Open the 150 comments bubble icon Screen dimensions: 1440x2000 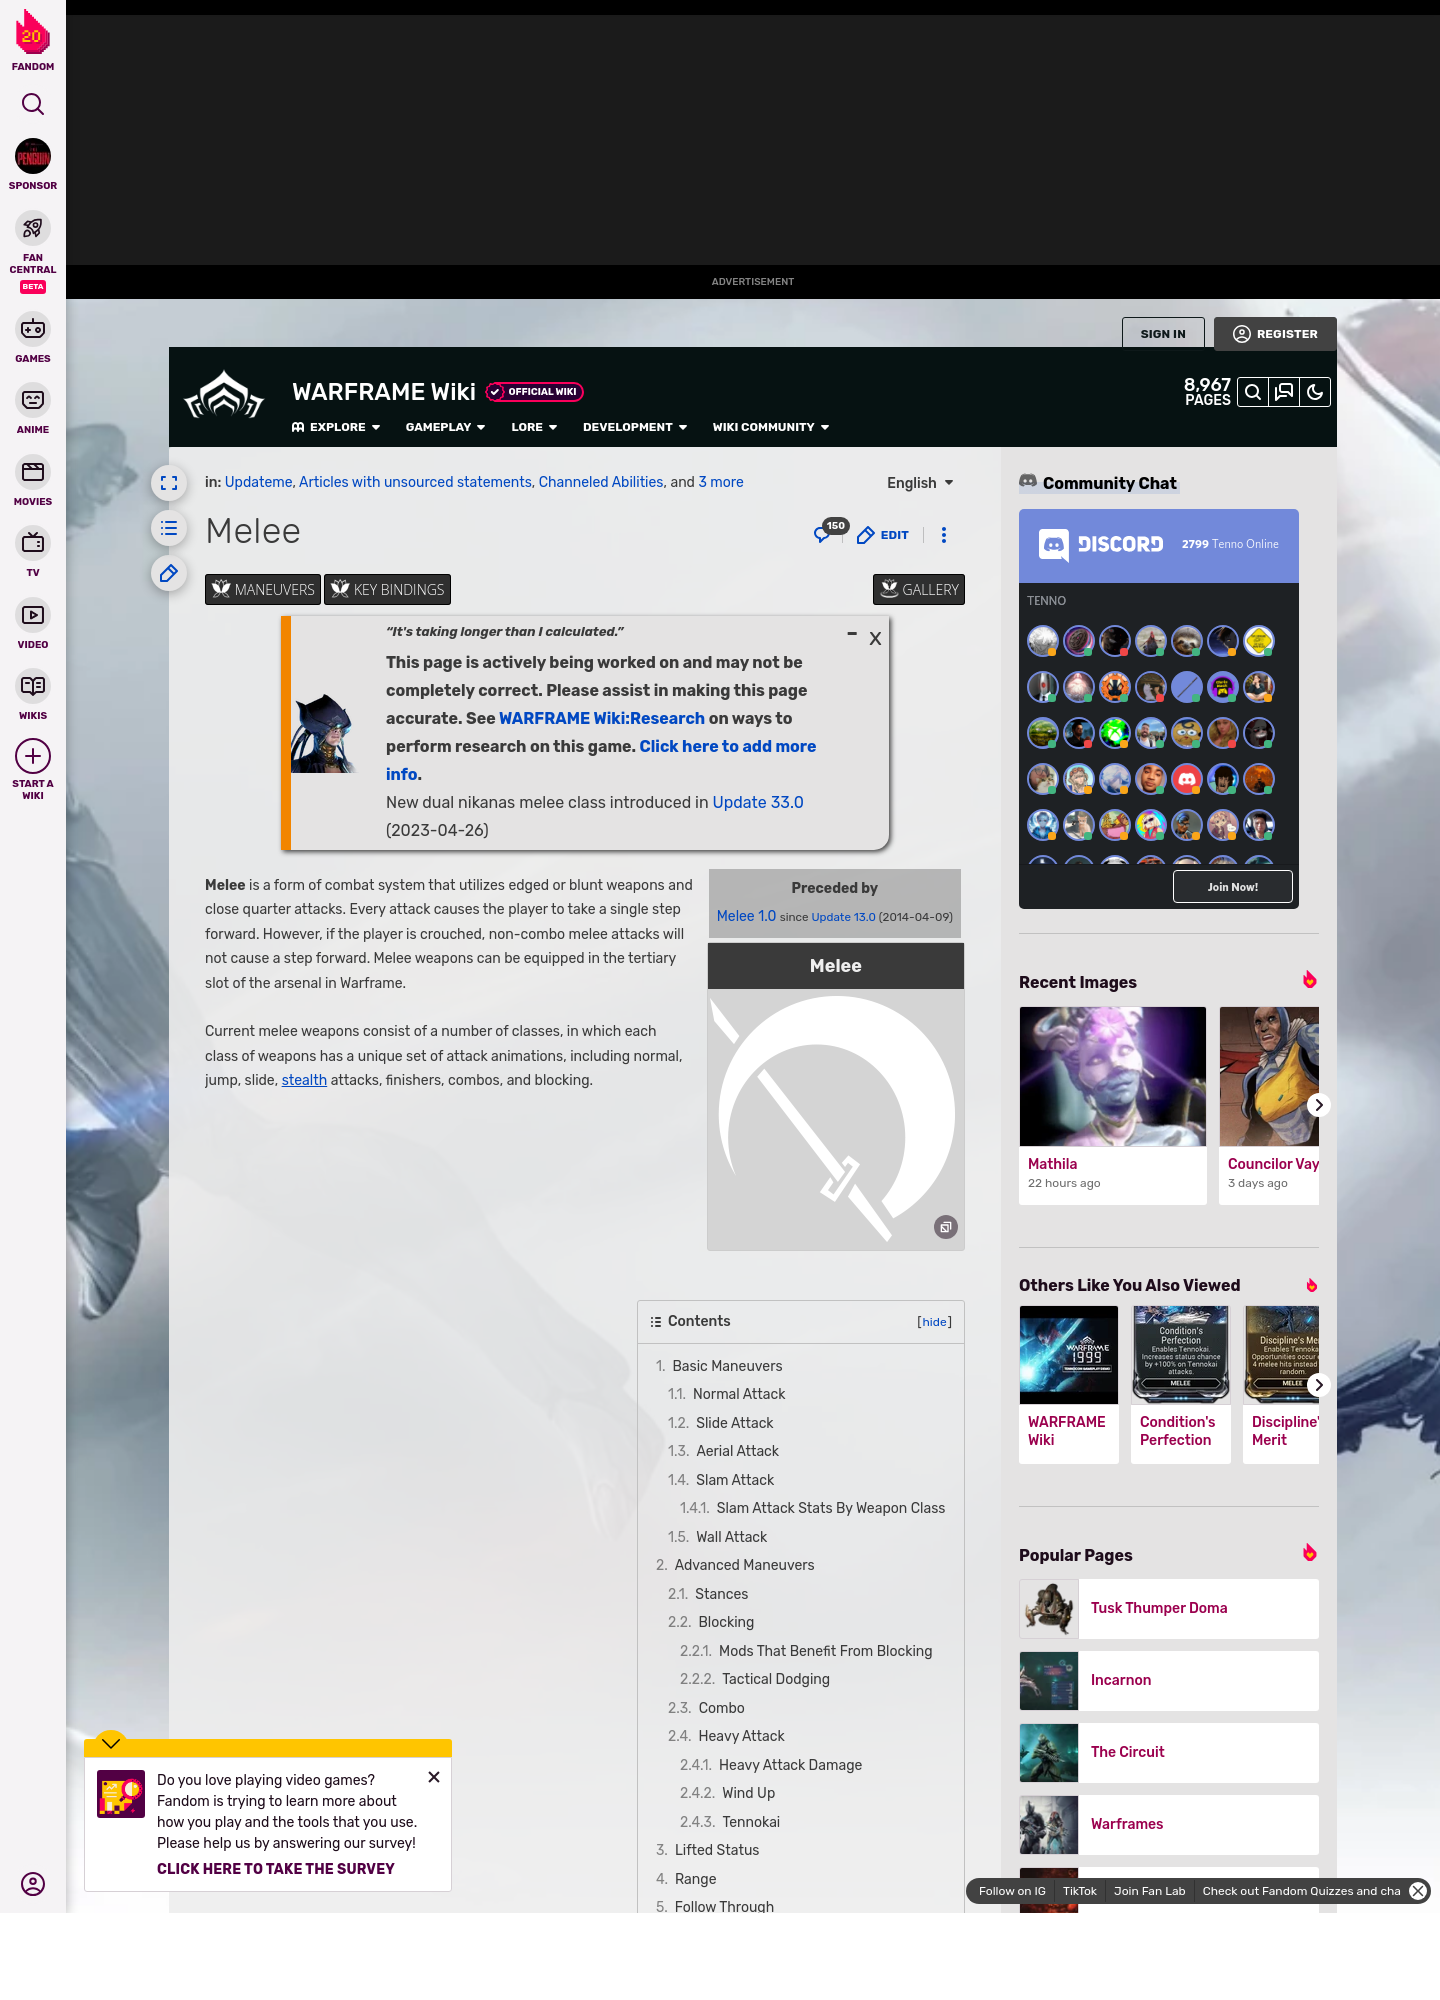(829, 532)
